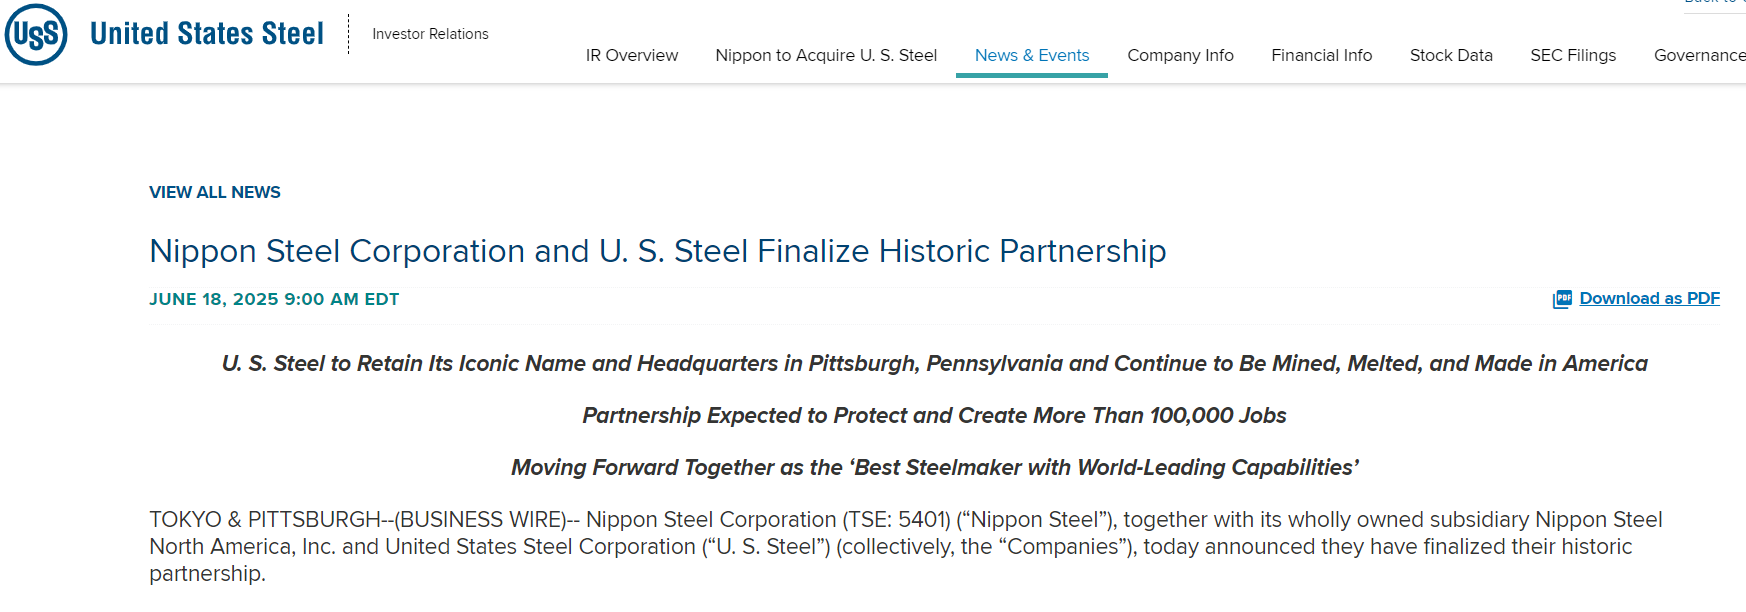Image resolution: width=1746 pixels, height=612 pixels.
Task: Click the Download as PDF link
Action: coord(1649,299)
